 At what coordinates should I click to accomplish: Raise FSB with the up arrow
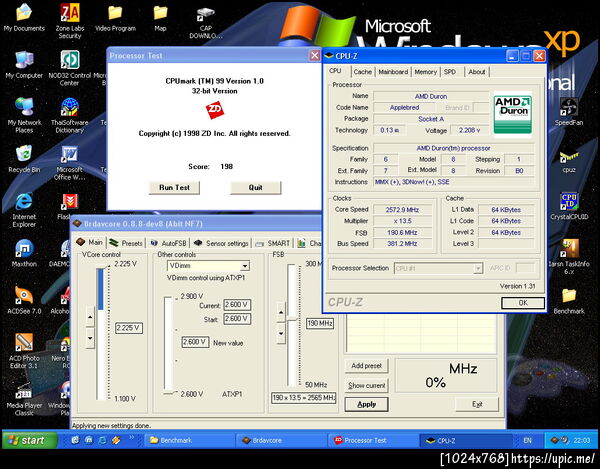(281, 312)
